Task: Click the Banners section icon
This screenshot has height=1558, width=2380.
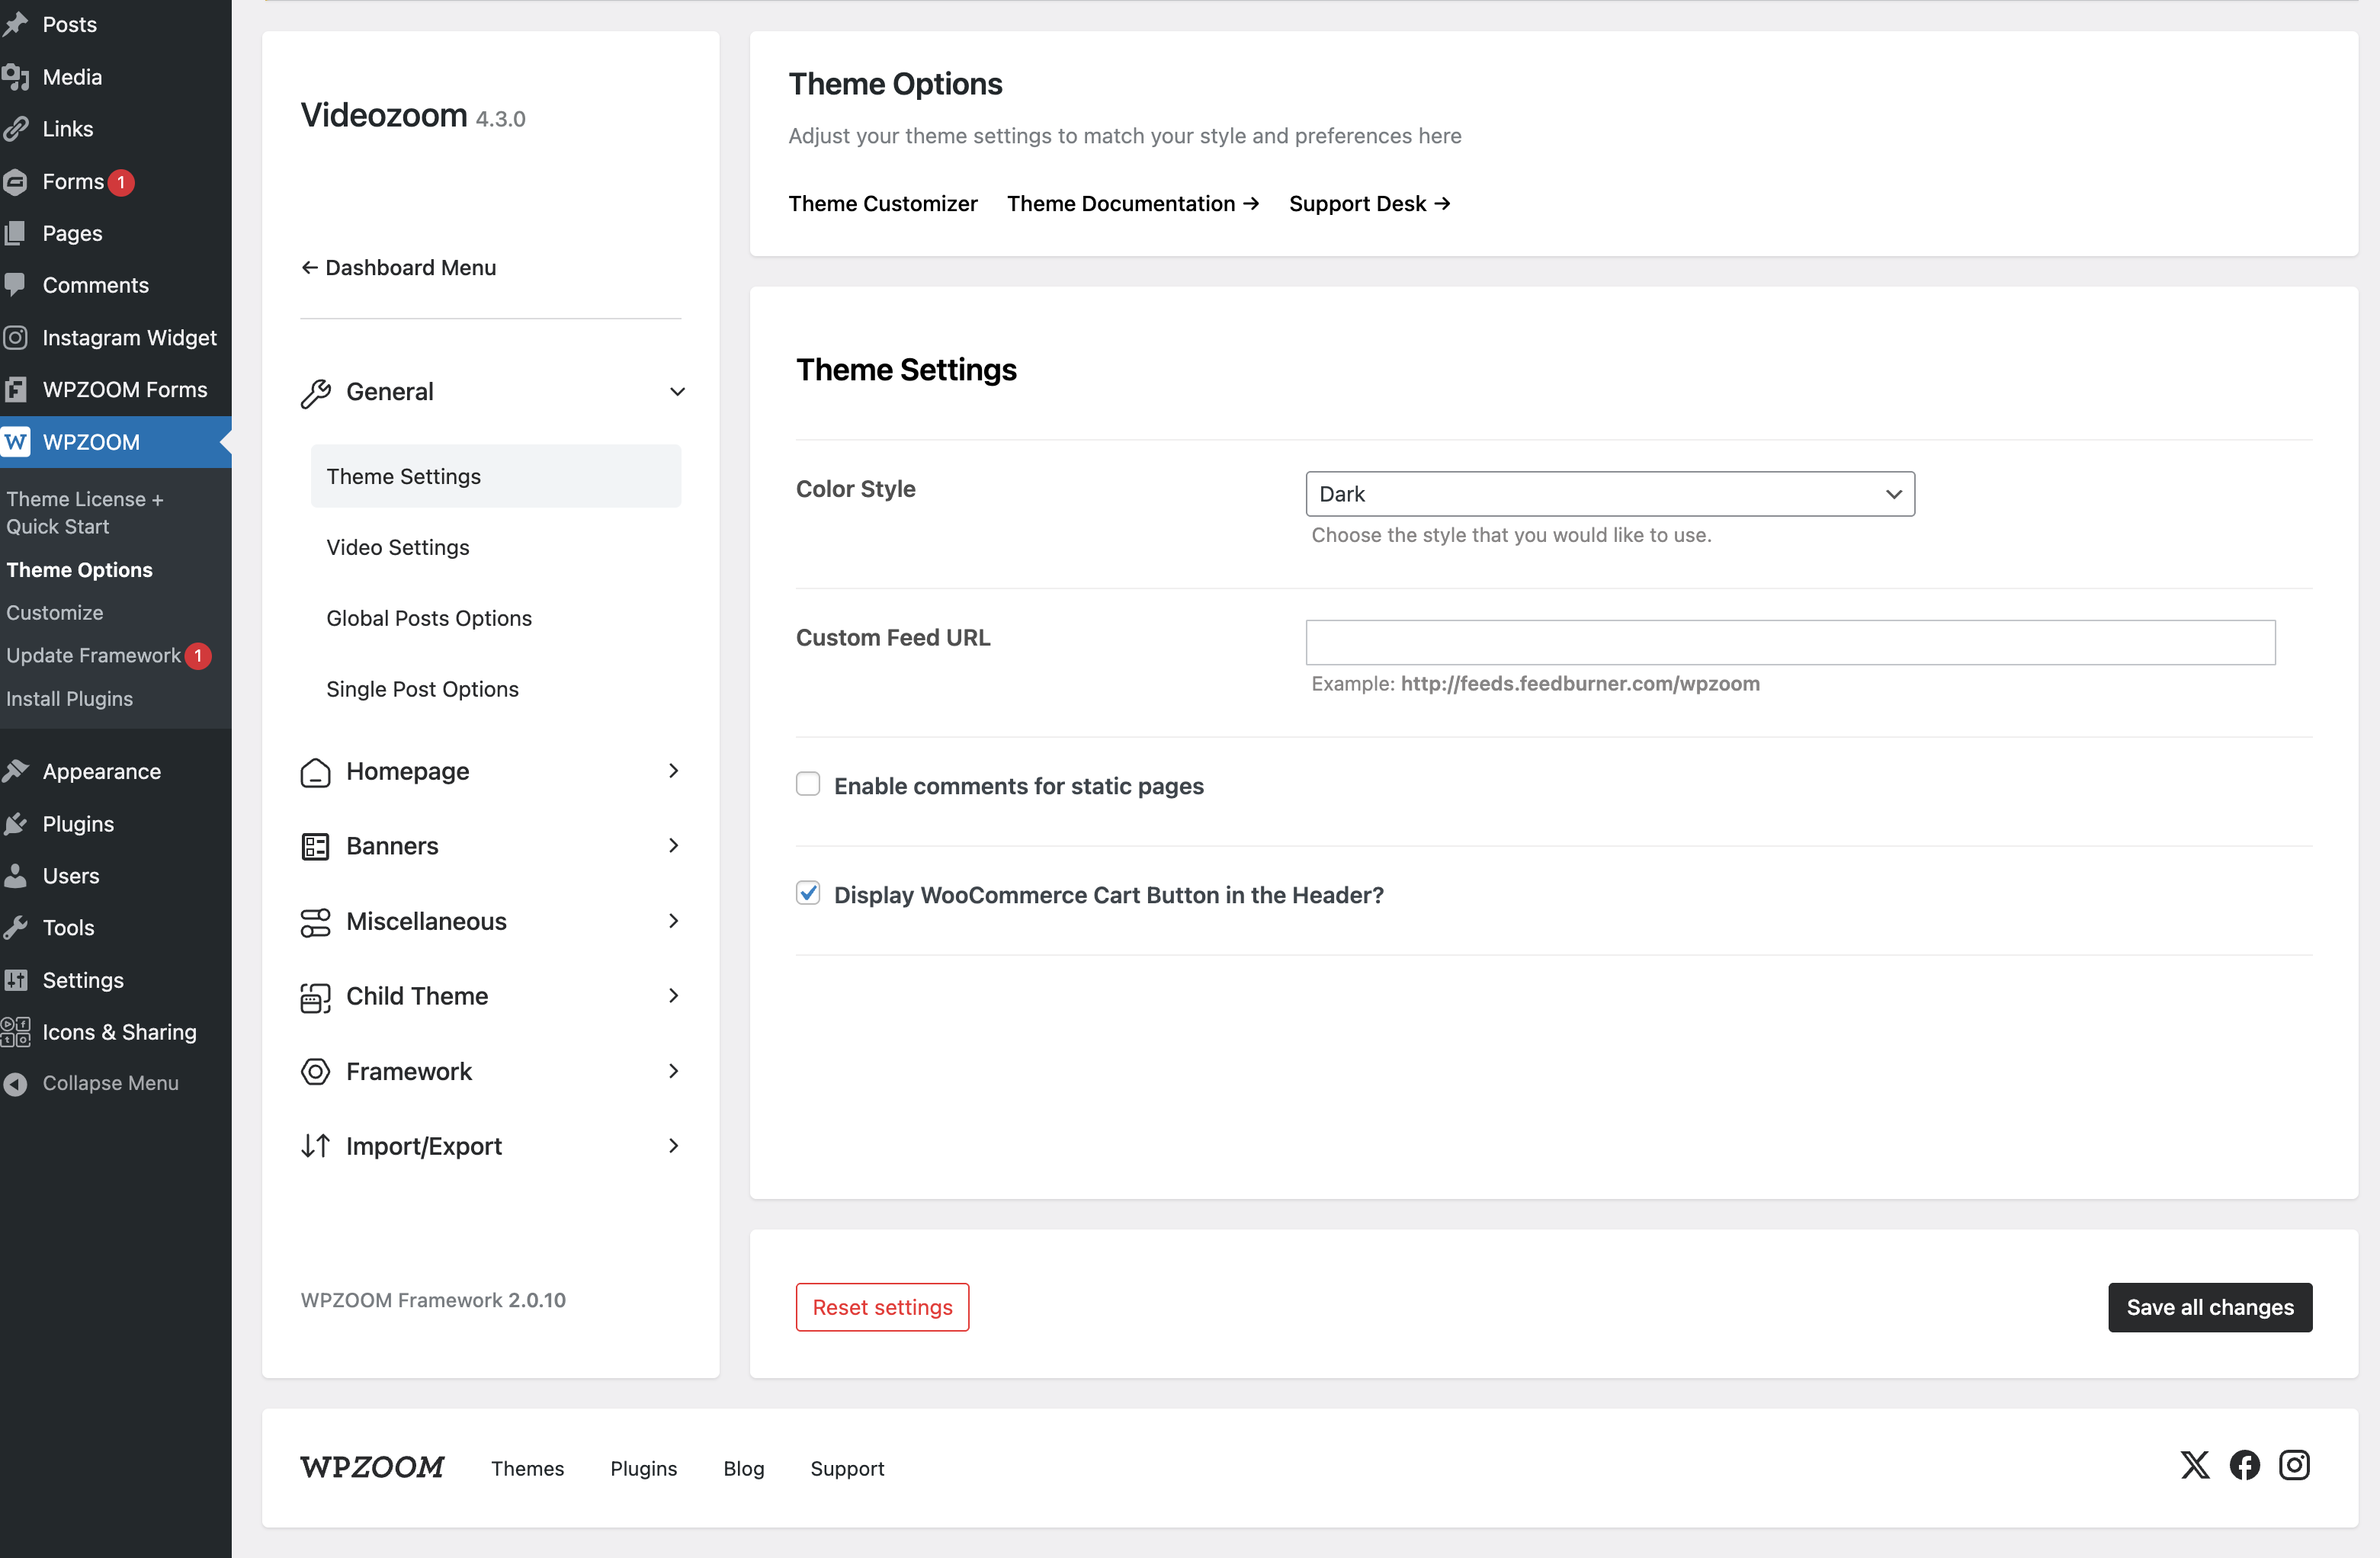Action: pyautogui.click(x=315, y=847)
